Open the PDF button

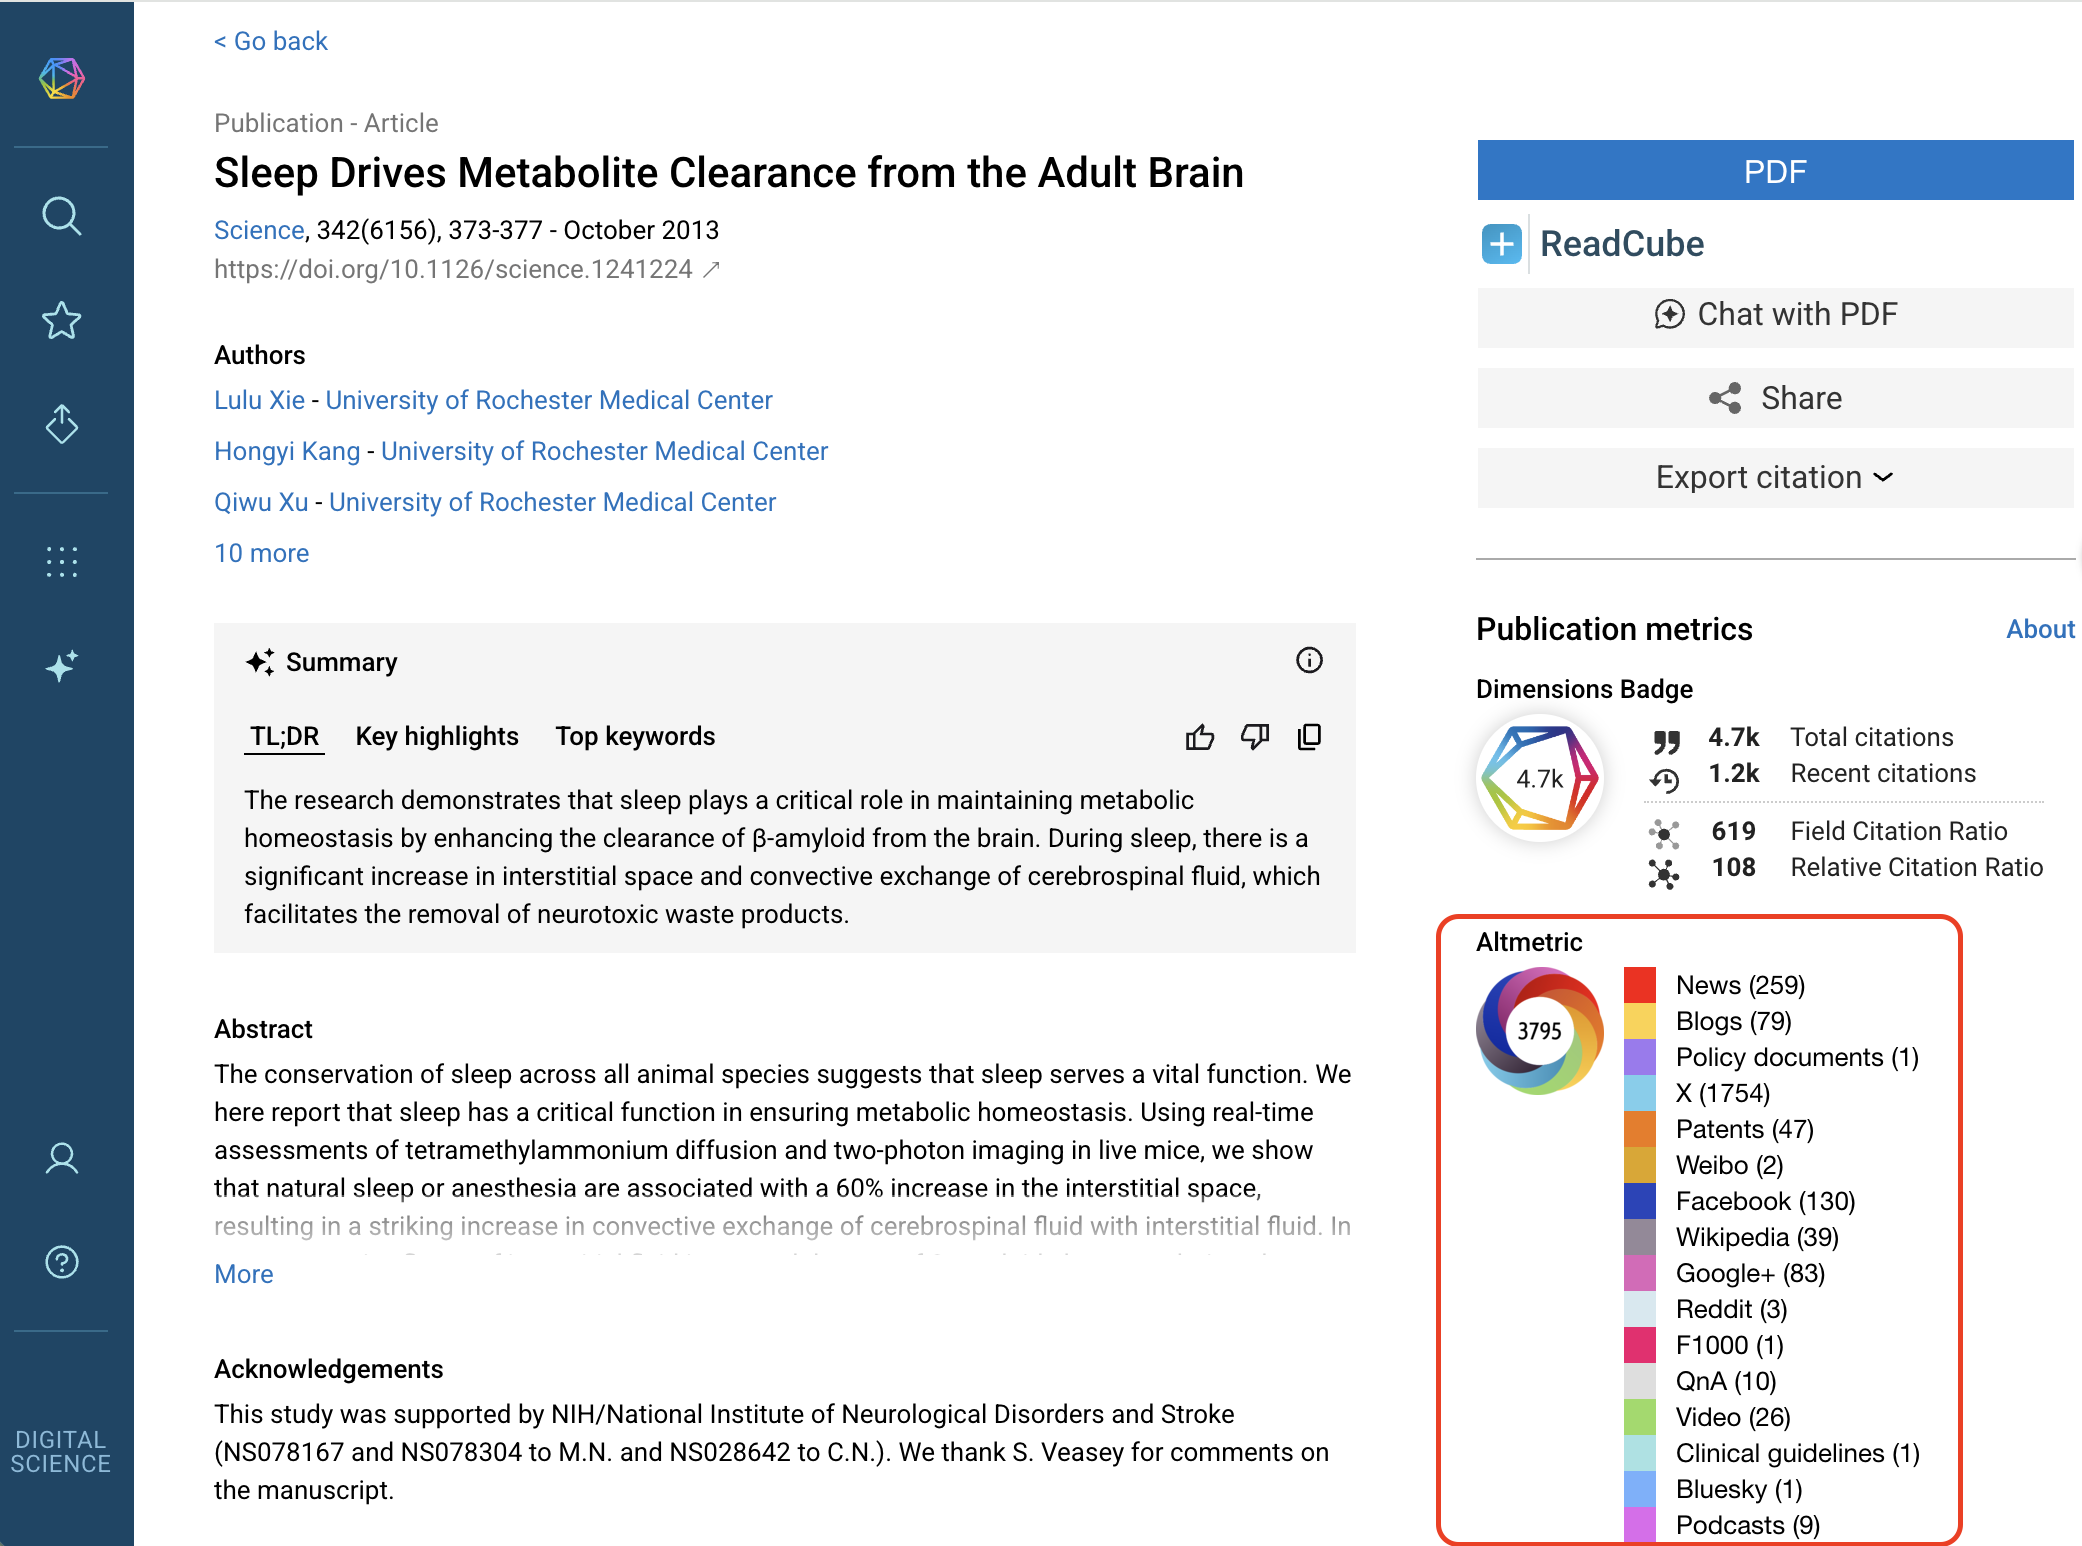point(1775,171)
